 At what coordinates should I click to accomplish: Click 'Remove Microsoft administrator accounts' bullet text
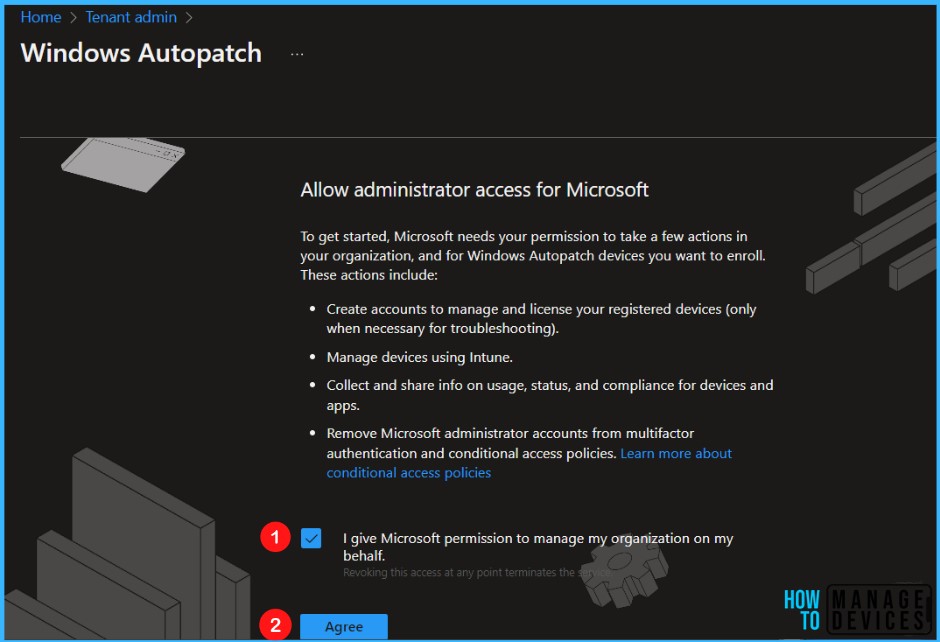[529, 453]
